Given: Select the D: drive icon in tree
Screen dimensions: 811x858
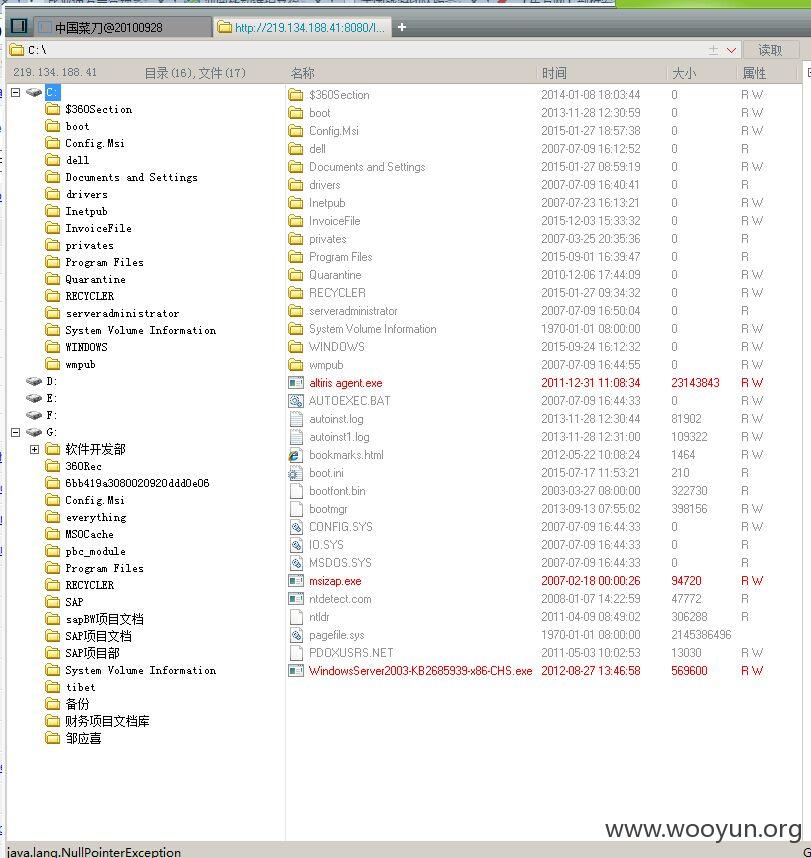Looking at the screenshot, I should [34, 381].
